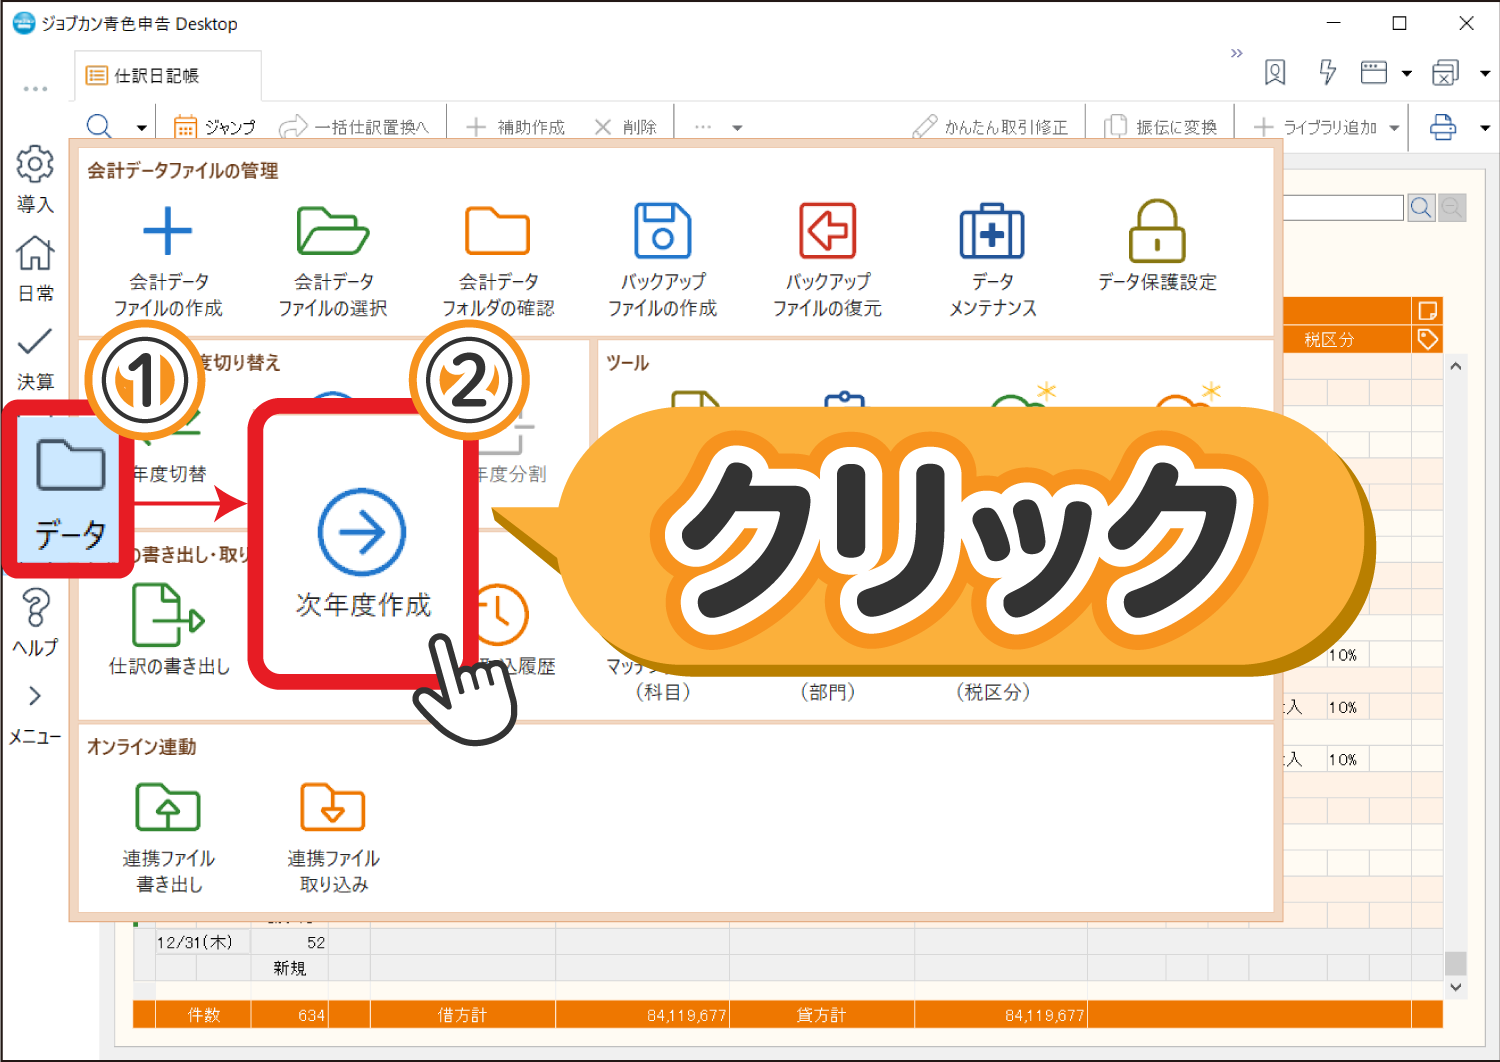Click 新規 row cell
This screenshot has width=1500, height=1062.
[289, 968]
